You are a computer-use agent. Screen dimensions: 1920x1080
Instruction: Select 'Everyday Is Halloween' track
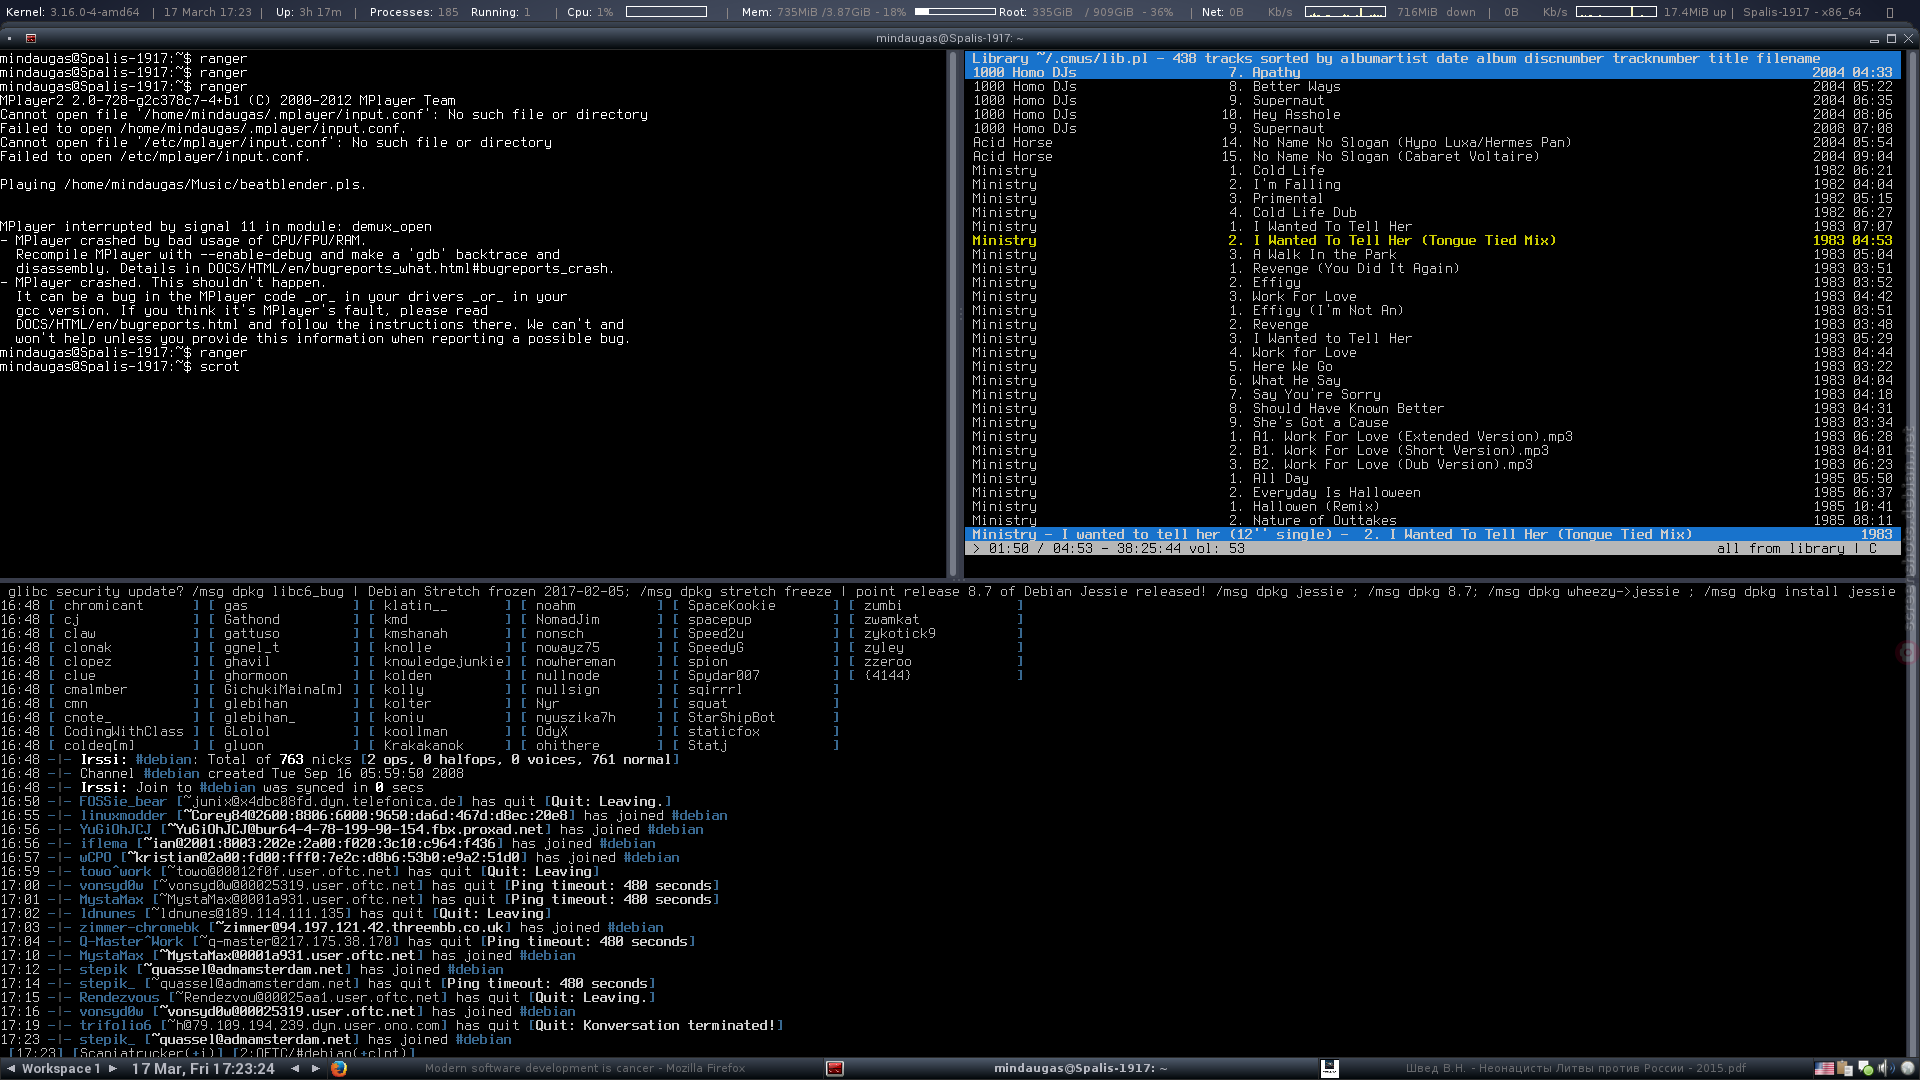point(1432,493)
